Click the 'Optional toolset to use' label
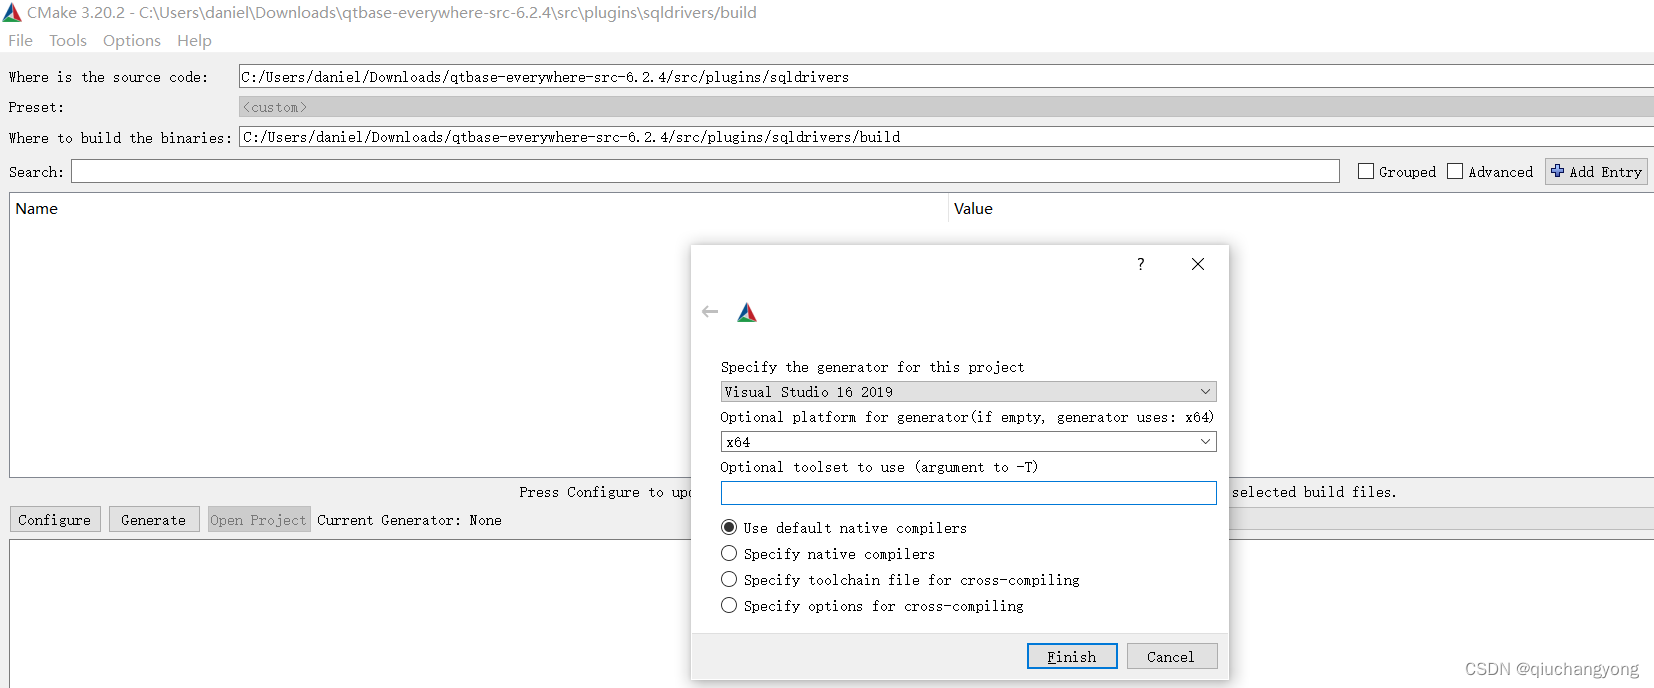Viewport: 1654px width, 688px height. point(879,467)
